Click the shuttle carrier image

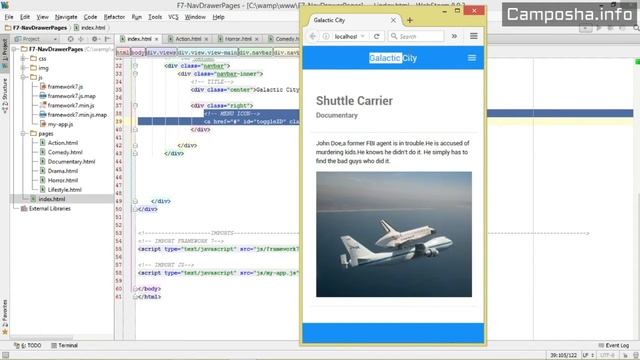[394, 234]
